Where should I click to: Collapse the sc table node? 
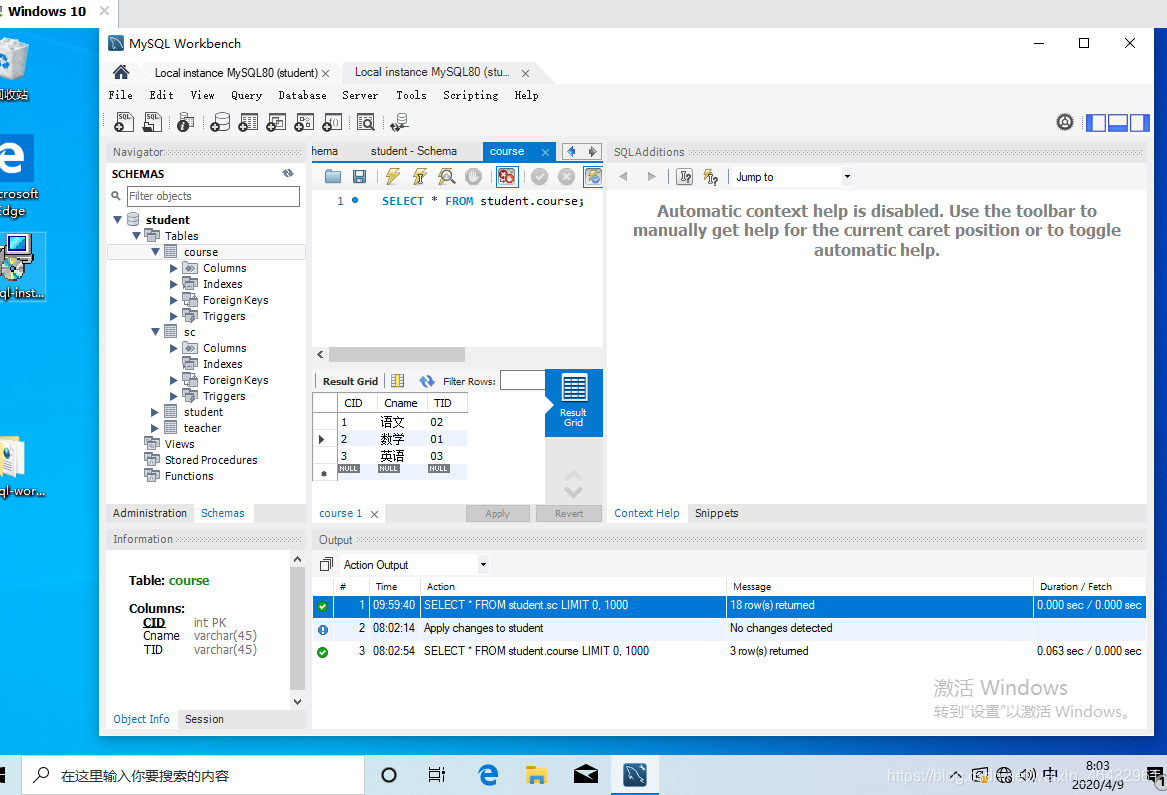point(156,332)
